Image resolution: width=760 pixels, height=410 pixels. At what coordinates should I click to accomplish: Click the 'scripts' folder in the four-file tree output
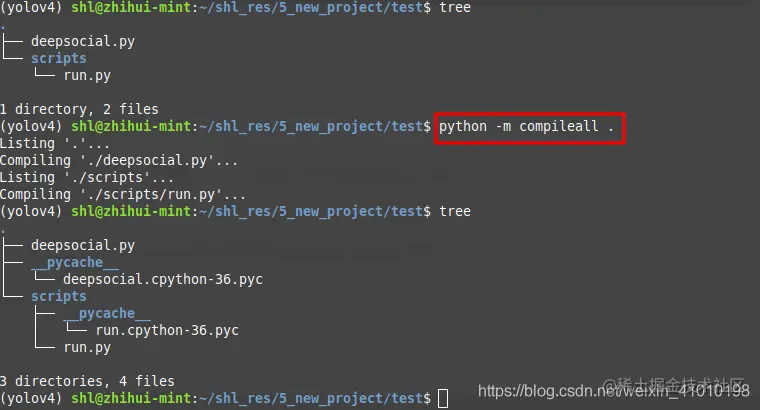[x=59, y=297]
